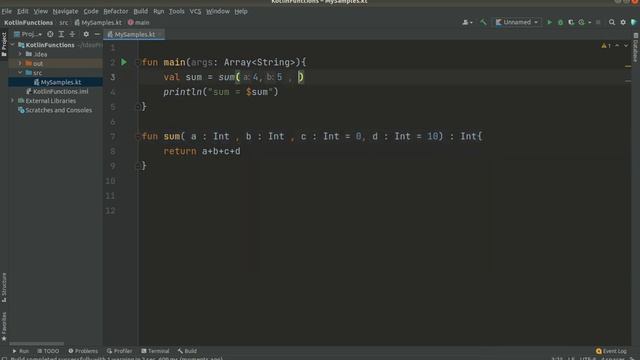Image resolution: width=640 pixels, height=360 pixels.
Task: Open the Window menu
Action: [x=218, y=11]
